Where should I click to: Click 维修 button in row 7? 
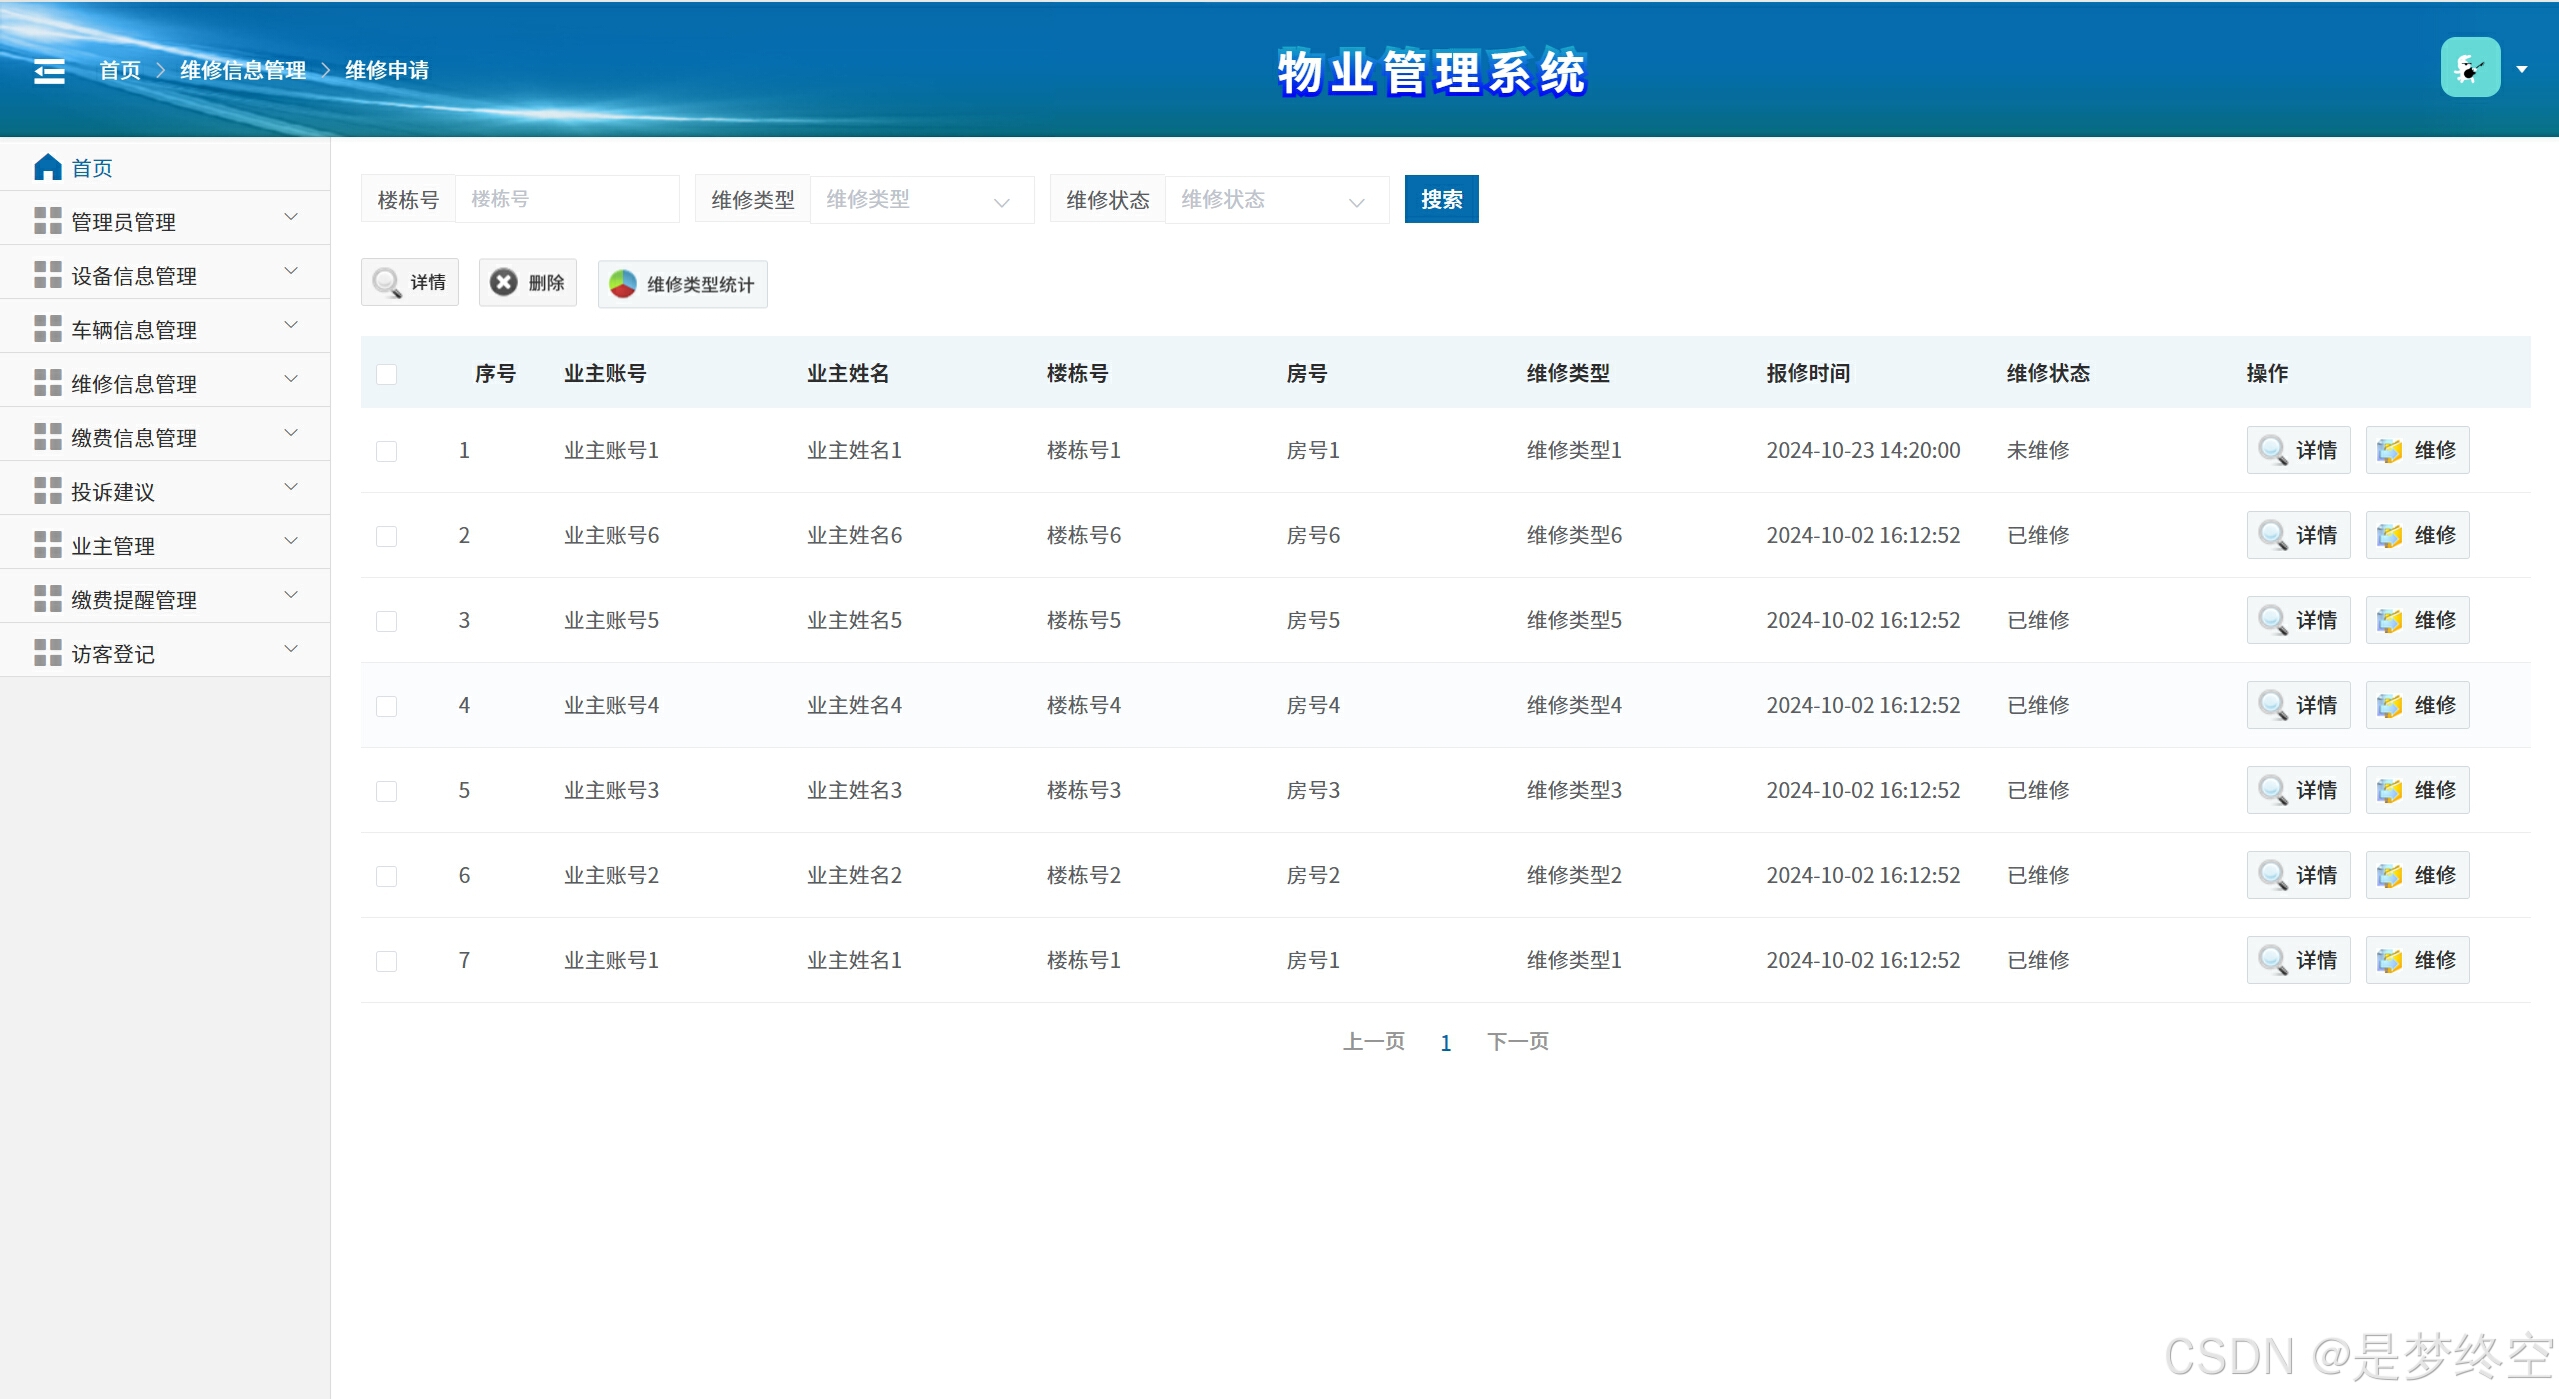[2416, 960]
